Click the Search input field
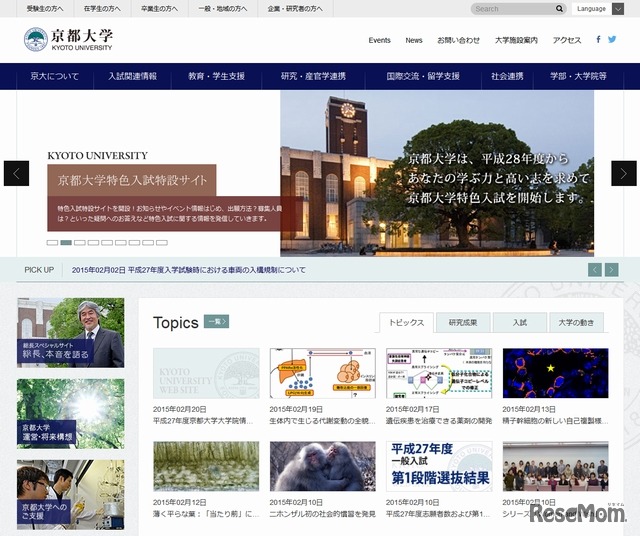The height and width of the screenshot is (536, 640). pos(513,9)
